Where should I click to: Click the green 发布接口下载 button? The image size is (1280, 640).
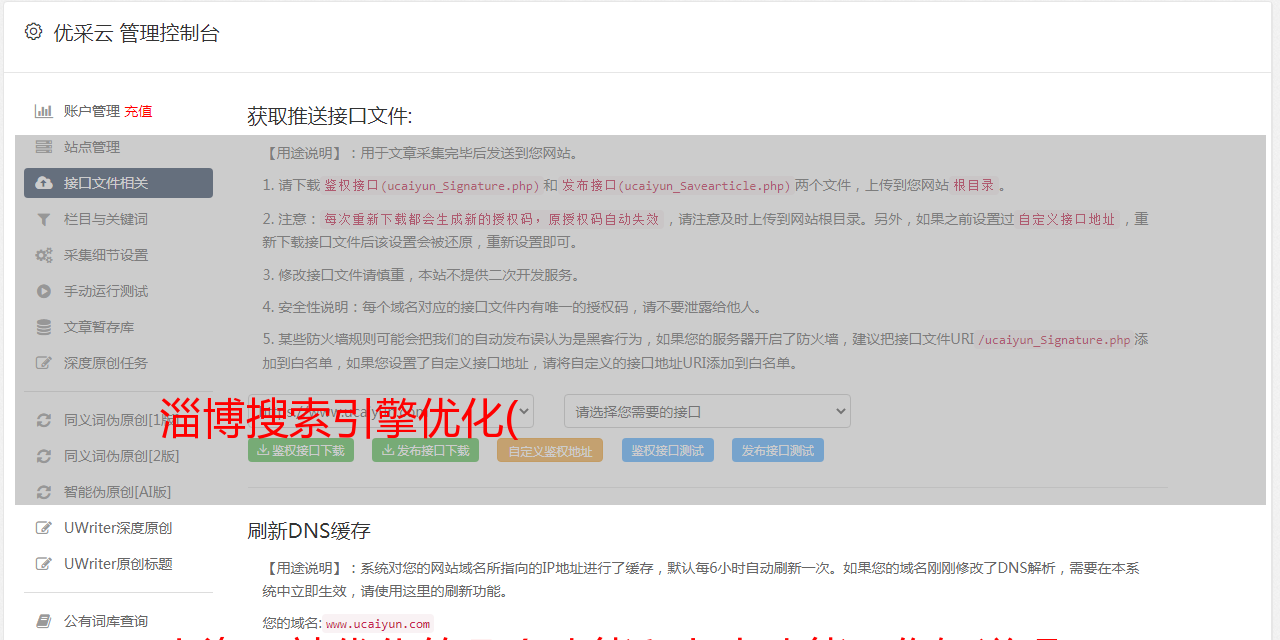pos(425,450)
